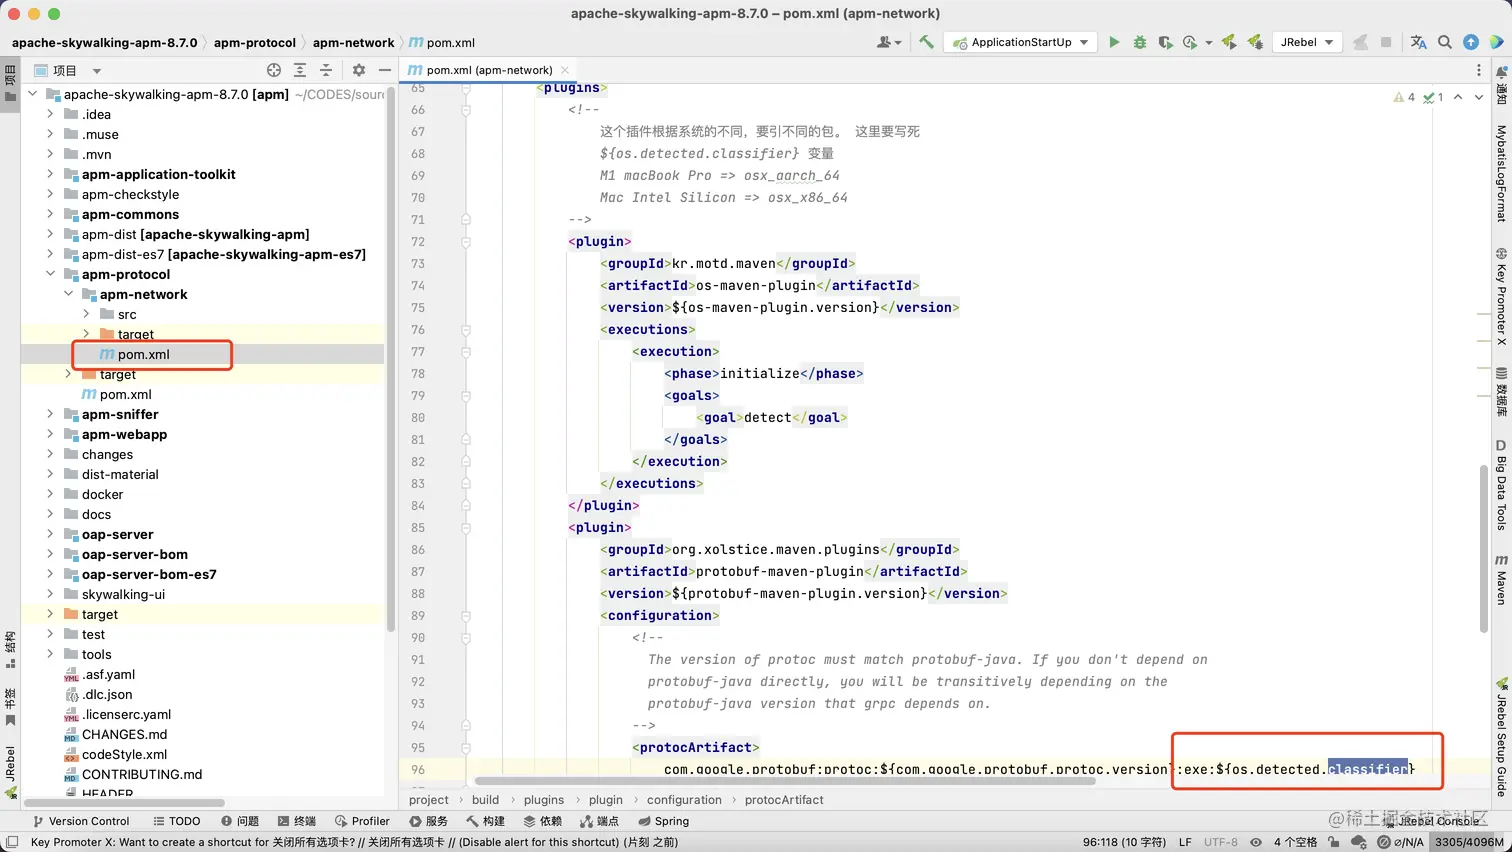Click the blue update arrow icon
This screenshot has width=1512, height=852.
coord(1471,42)
